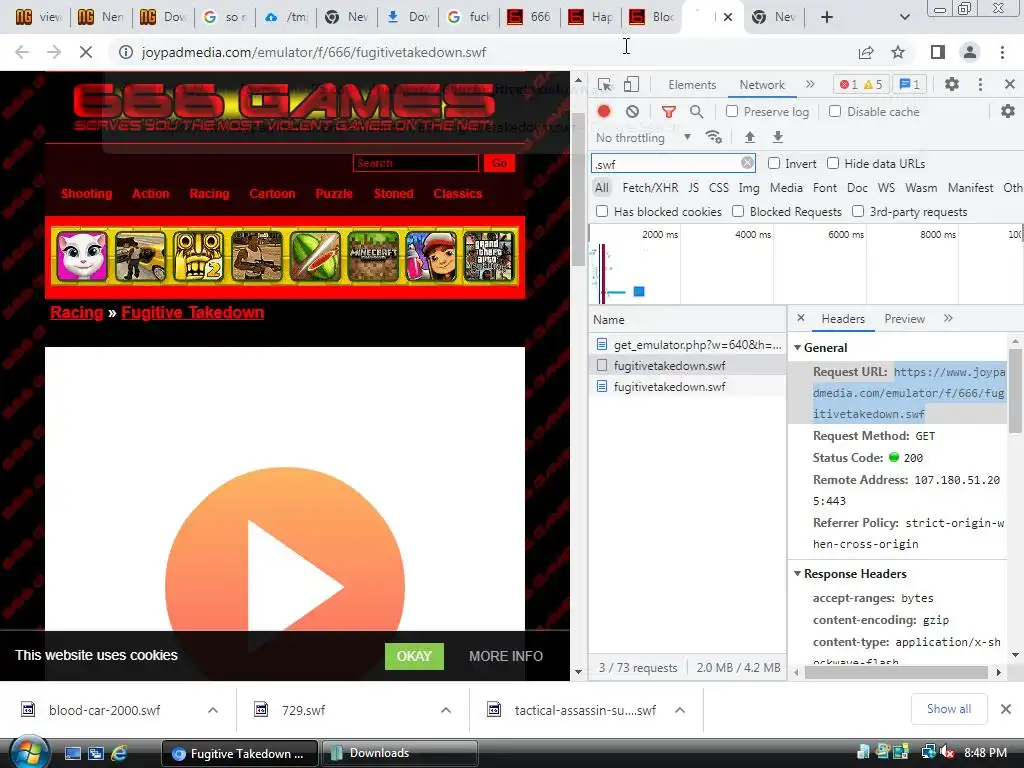Click Windows Start orb
The width and height of the screenshot is (1024, 768).
(30, 752)
